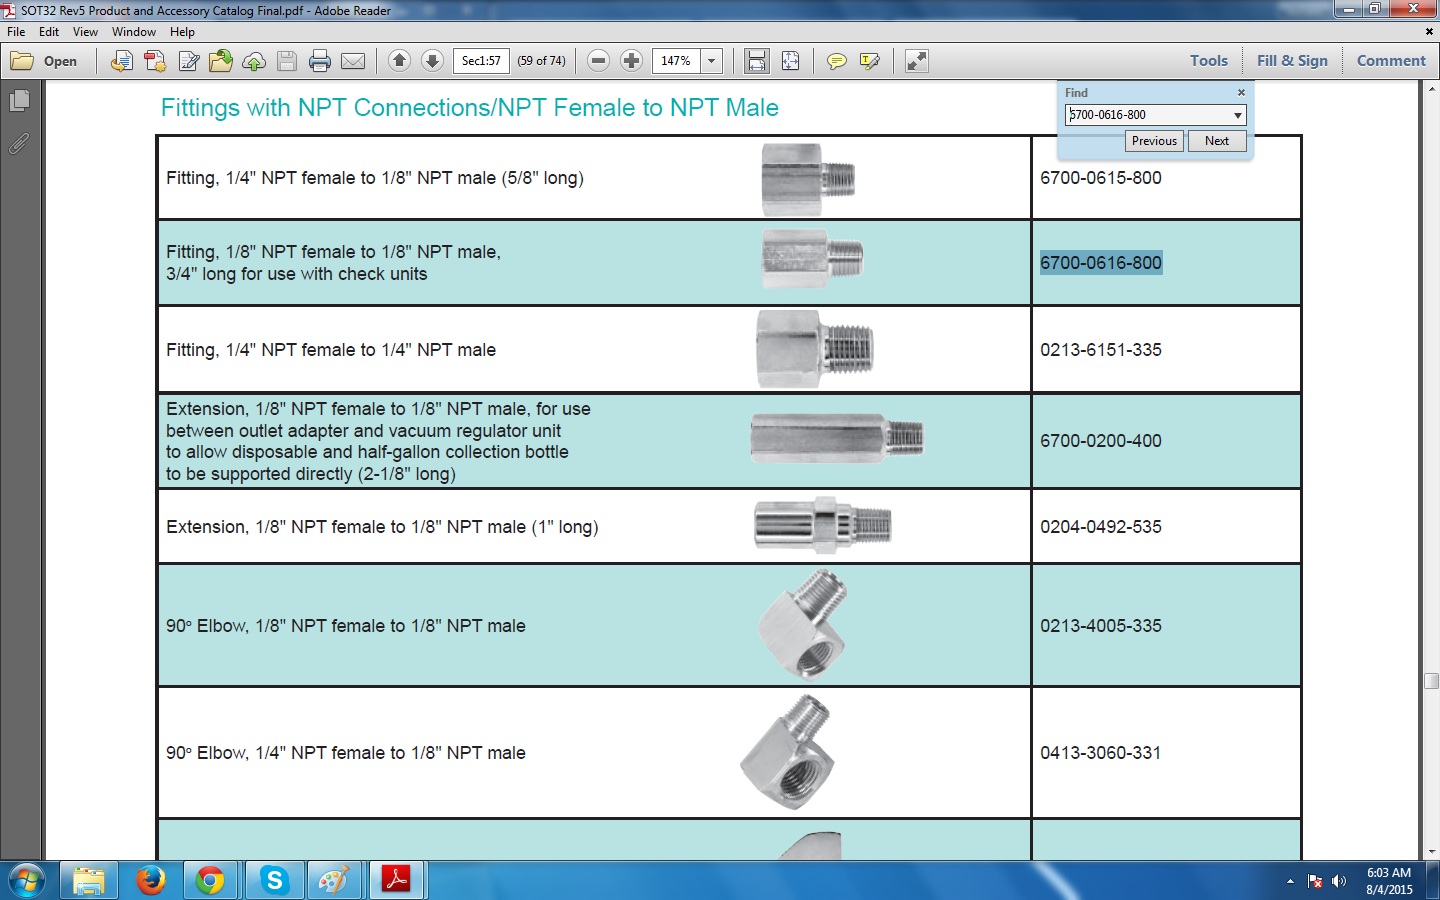
Task: Open the Attachments paperclip panel icon
Action: coord(20,144)
